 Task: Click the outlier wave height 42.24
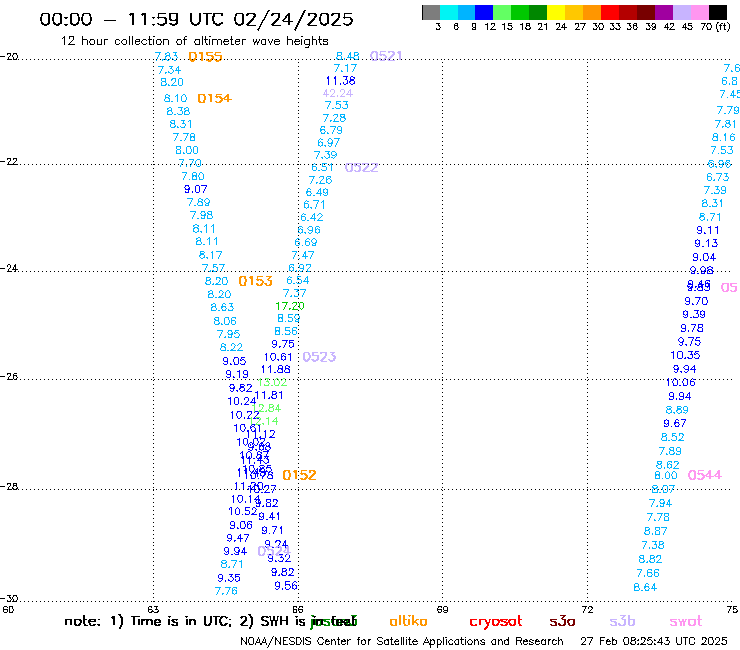tap(338, 93)
